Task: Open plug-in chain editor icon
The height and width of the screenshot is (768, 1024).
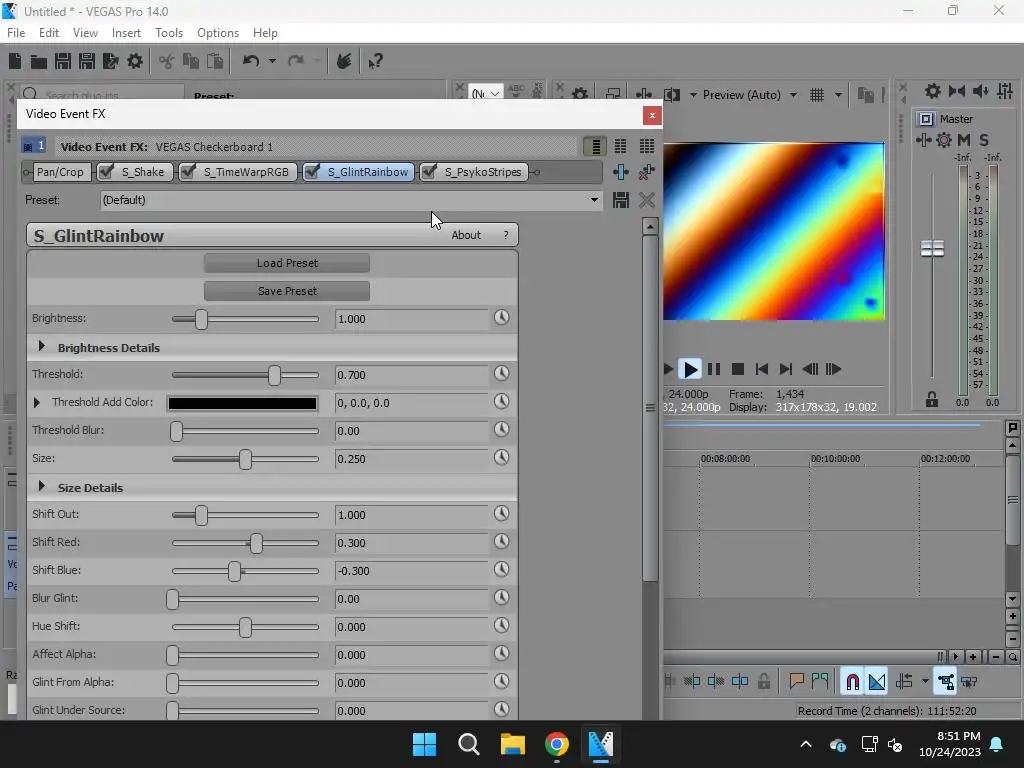Action: tap(620, 172)
